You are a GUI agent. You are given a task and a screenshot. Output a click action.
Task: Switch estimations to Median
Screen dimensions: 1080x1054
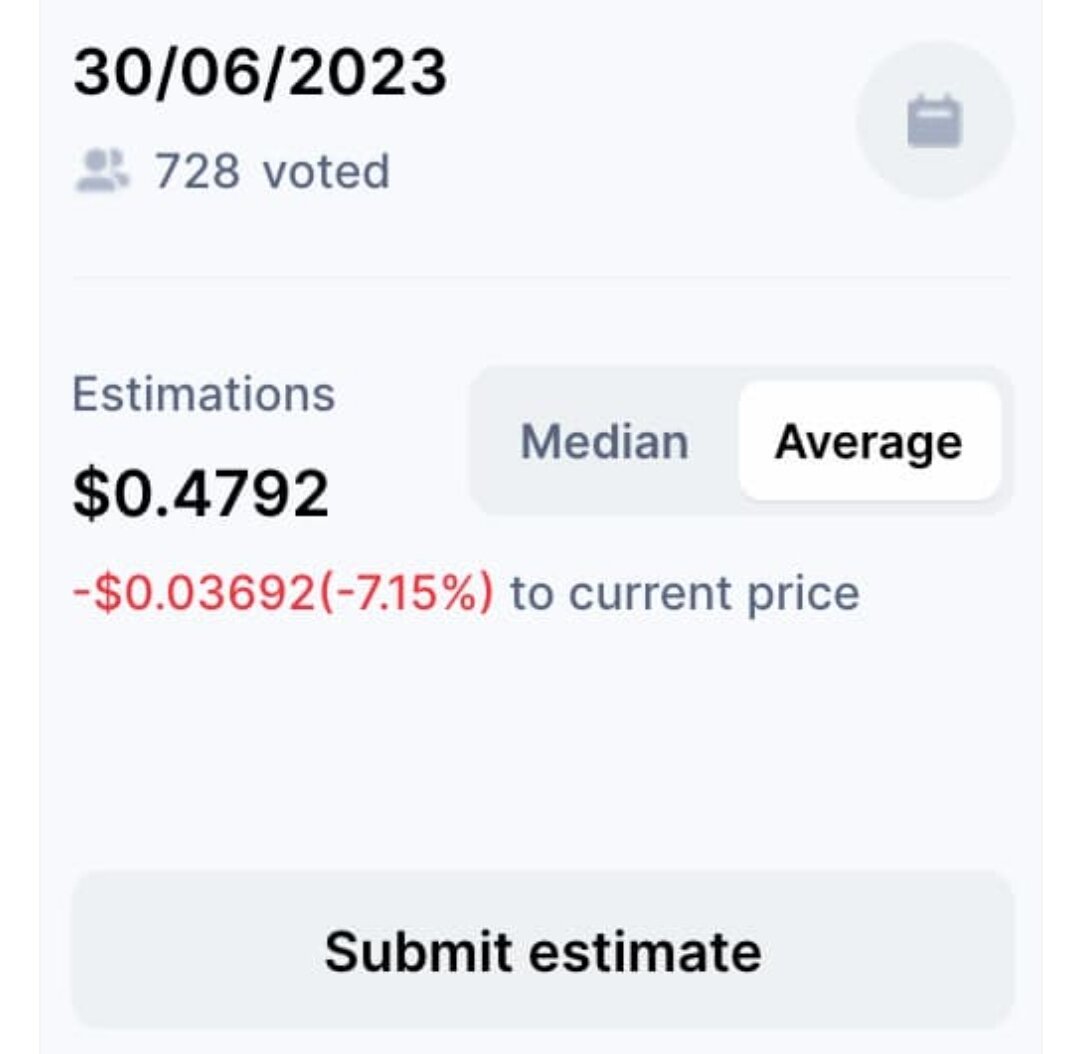[x=604, y=442]
